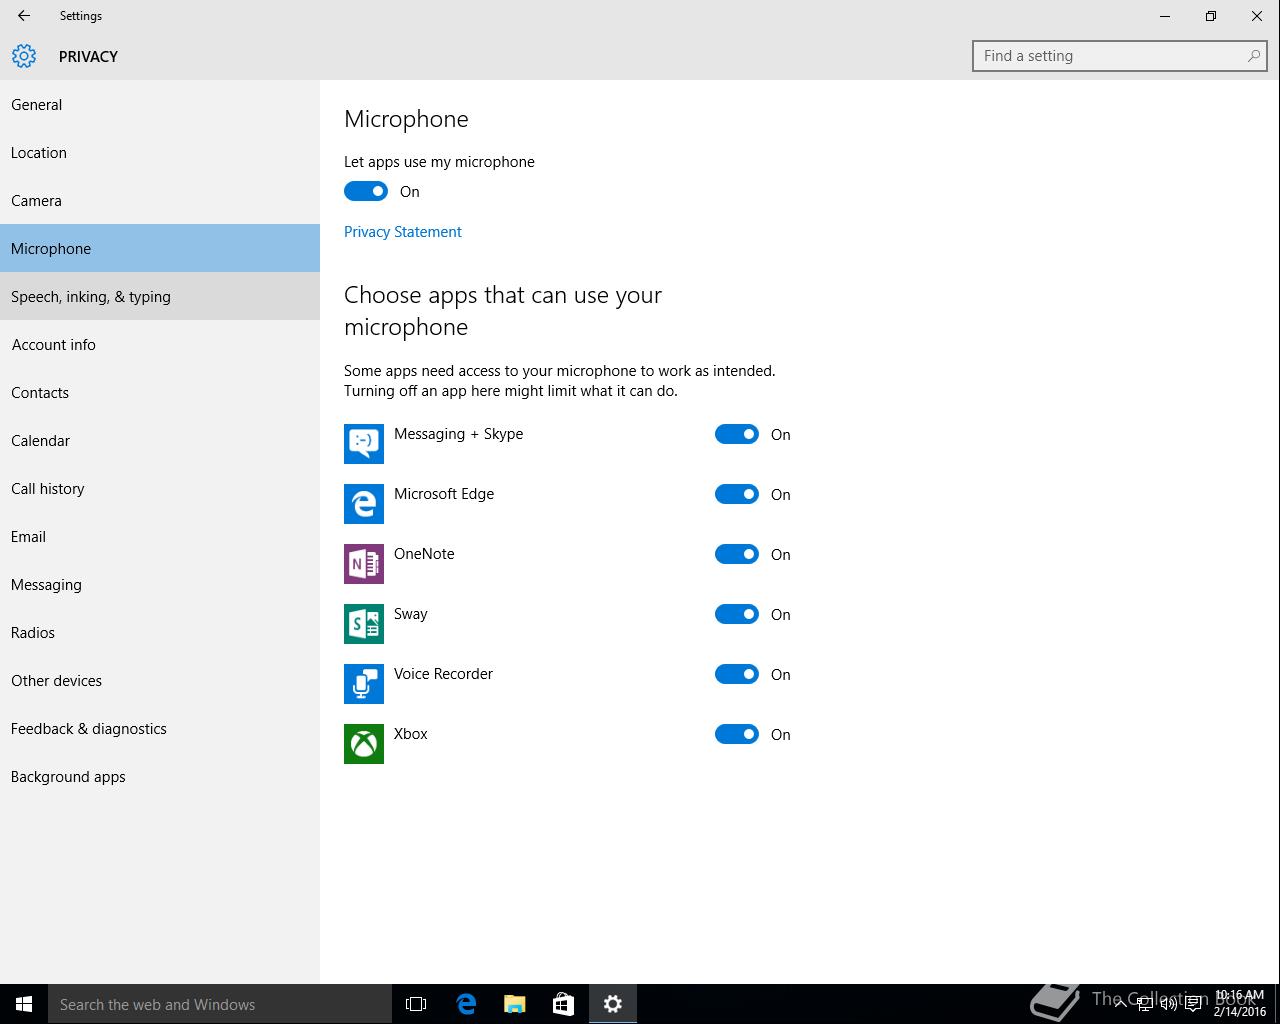Select the General privacy category

coord(160,104)
